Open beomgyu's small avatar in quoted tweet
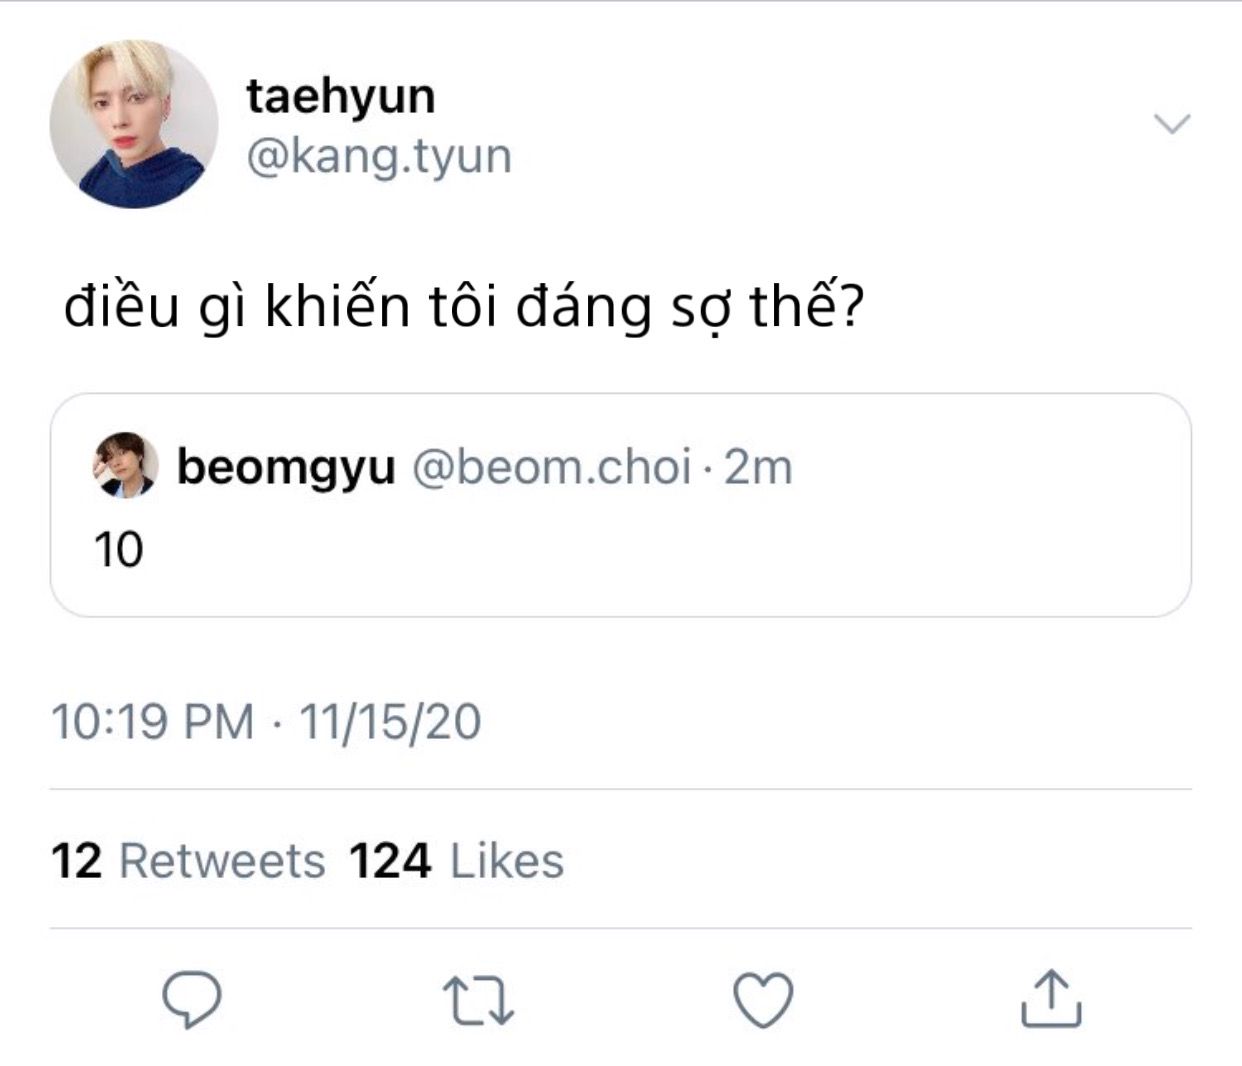Viewport: 1242px width, 1066px height. [x=126, y=465]
